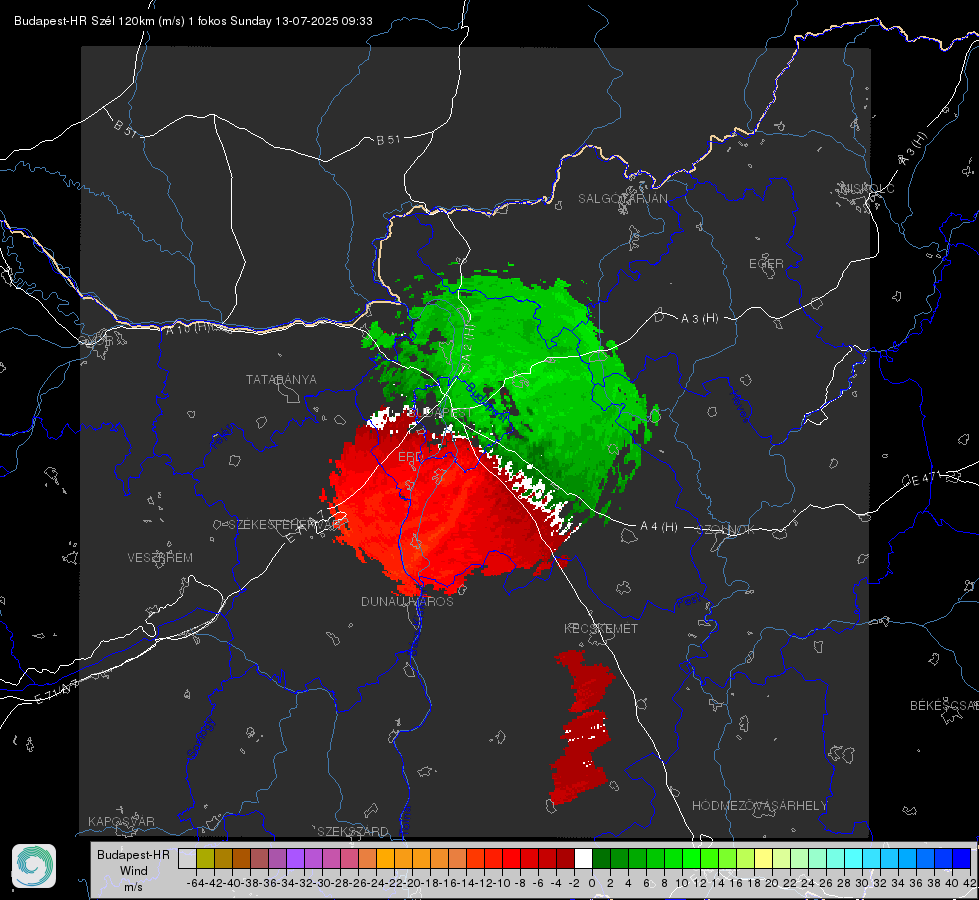Click the MISKOLC city label
This screenshot has width=979, height=900.
point(867,188)
